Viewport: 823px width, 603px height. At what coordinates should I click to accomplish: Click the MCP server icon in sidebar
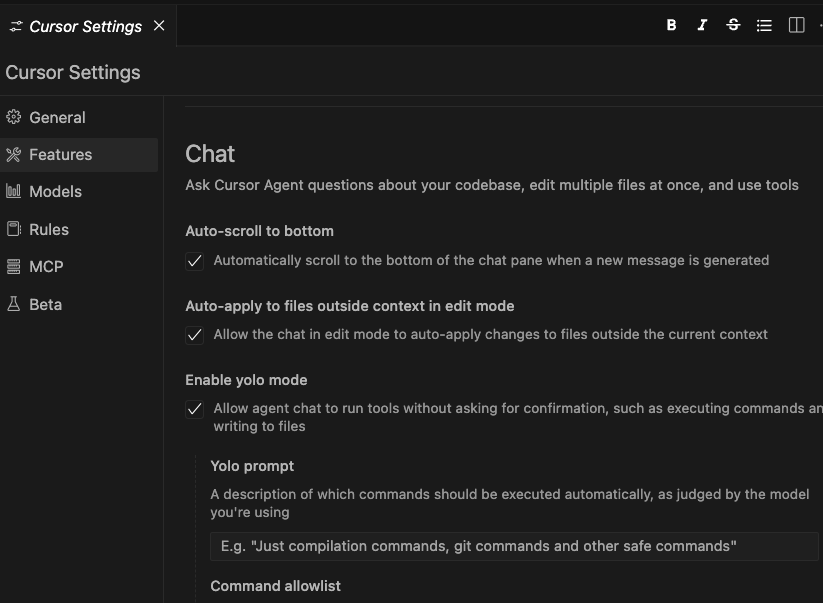14,266
